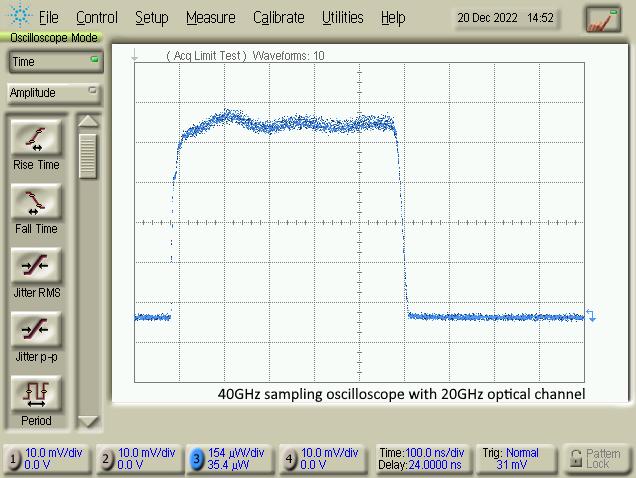
Task: Click the Agilent starburst logo icon
Action: coord(19,15)
